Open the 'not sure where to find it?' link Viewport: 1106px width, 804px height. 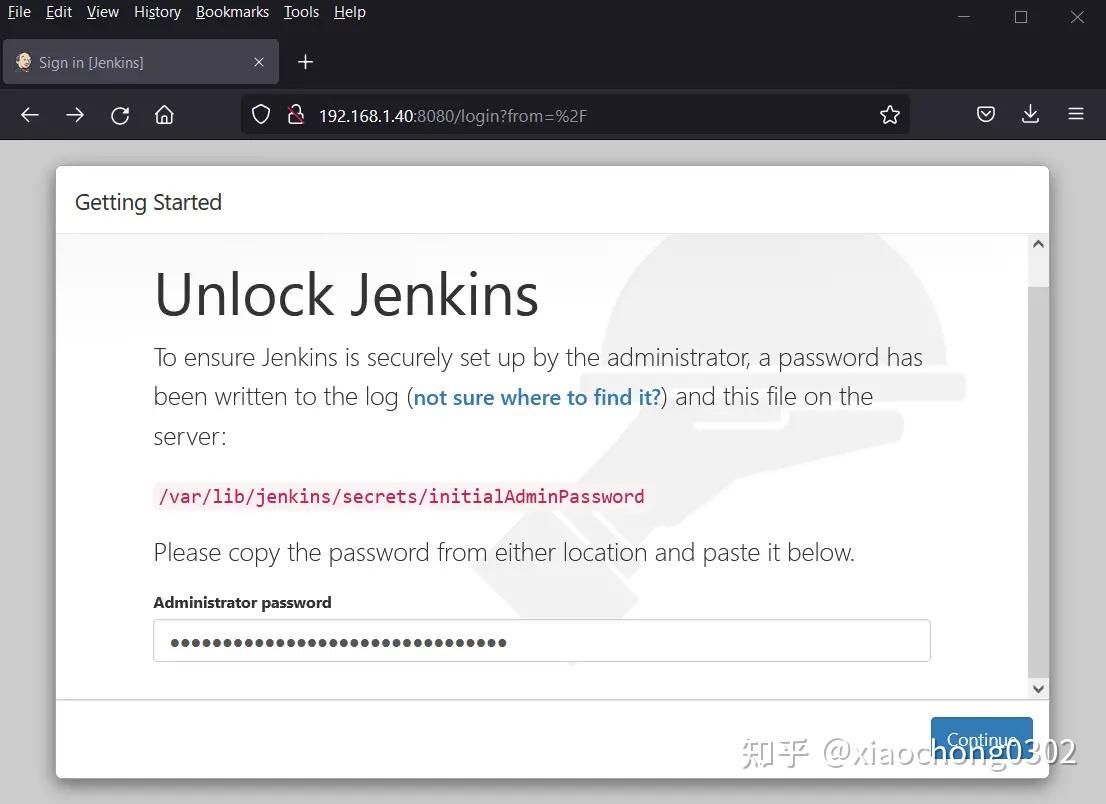coord(536,396)
